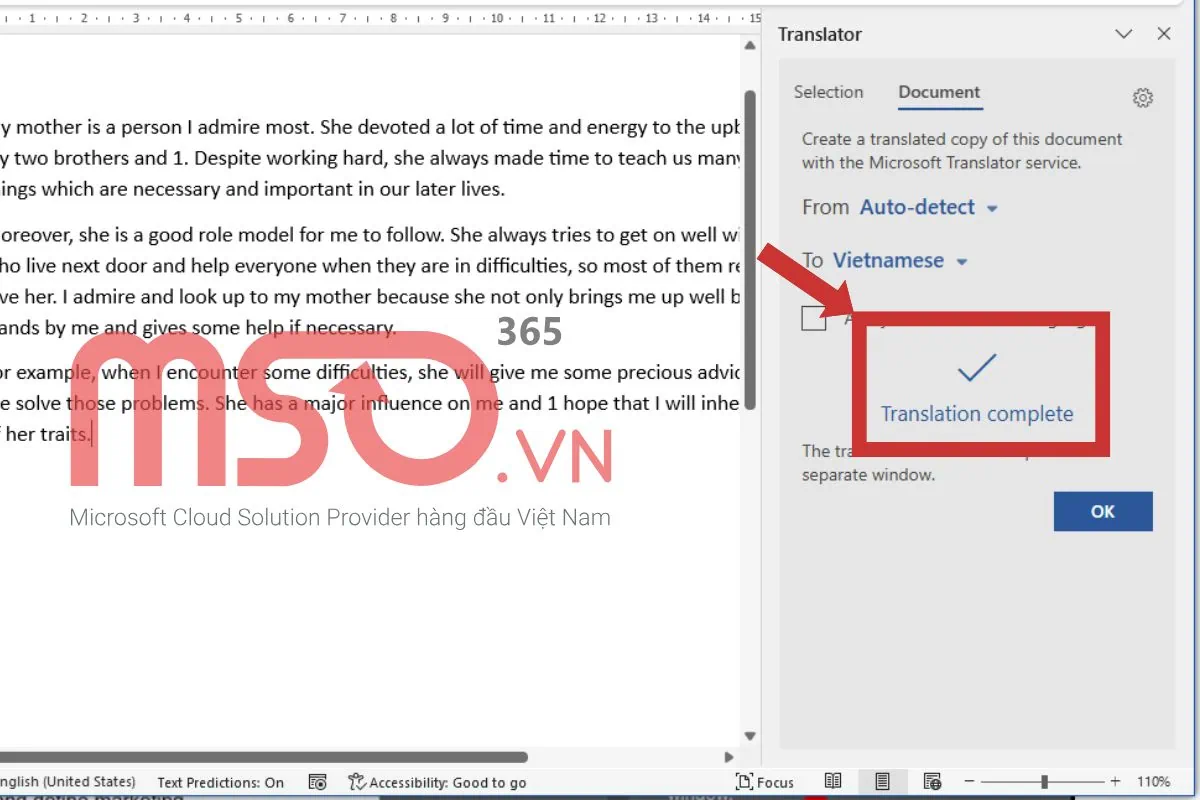Viewport: 1200px width, 800px height.
Task: Collapse the Translator pane with the chevron
Action: [x=1123, y=33]
